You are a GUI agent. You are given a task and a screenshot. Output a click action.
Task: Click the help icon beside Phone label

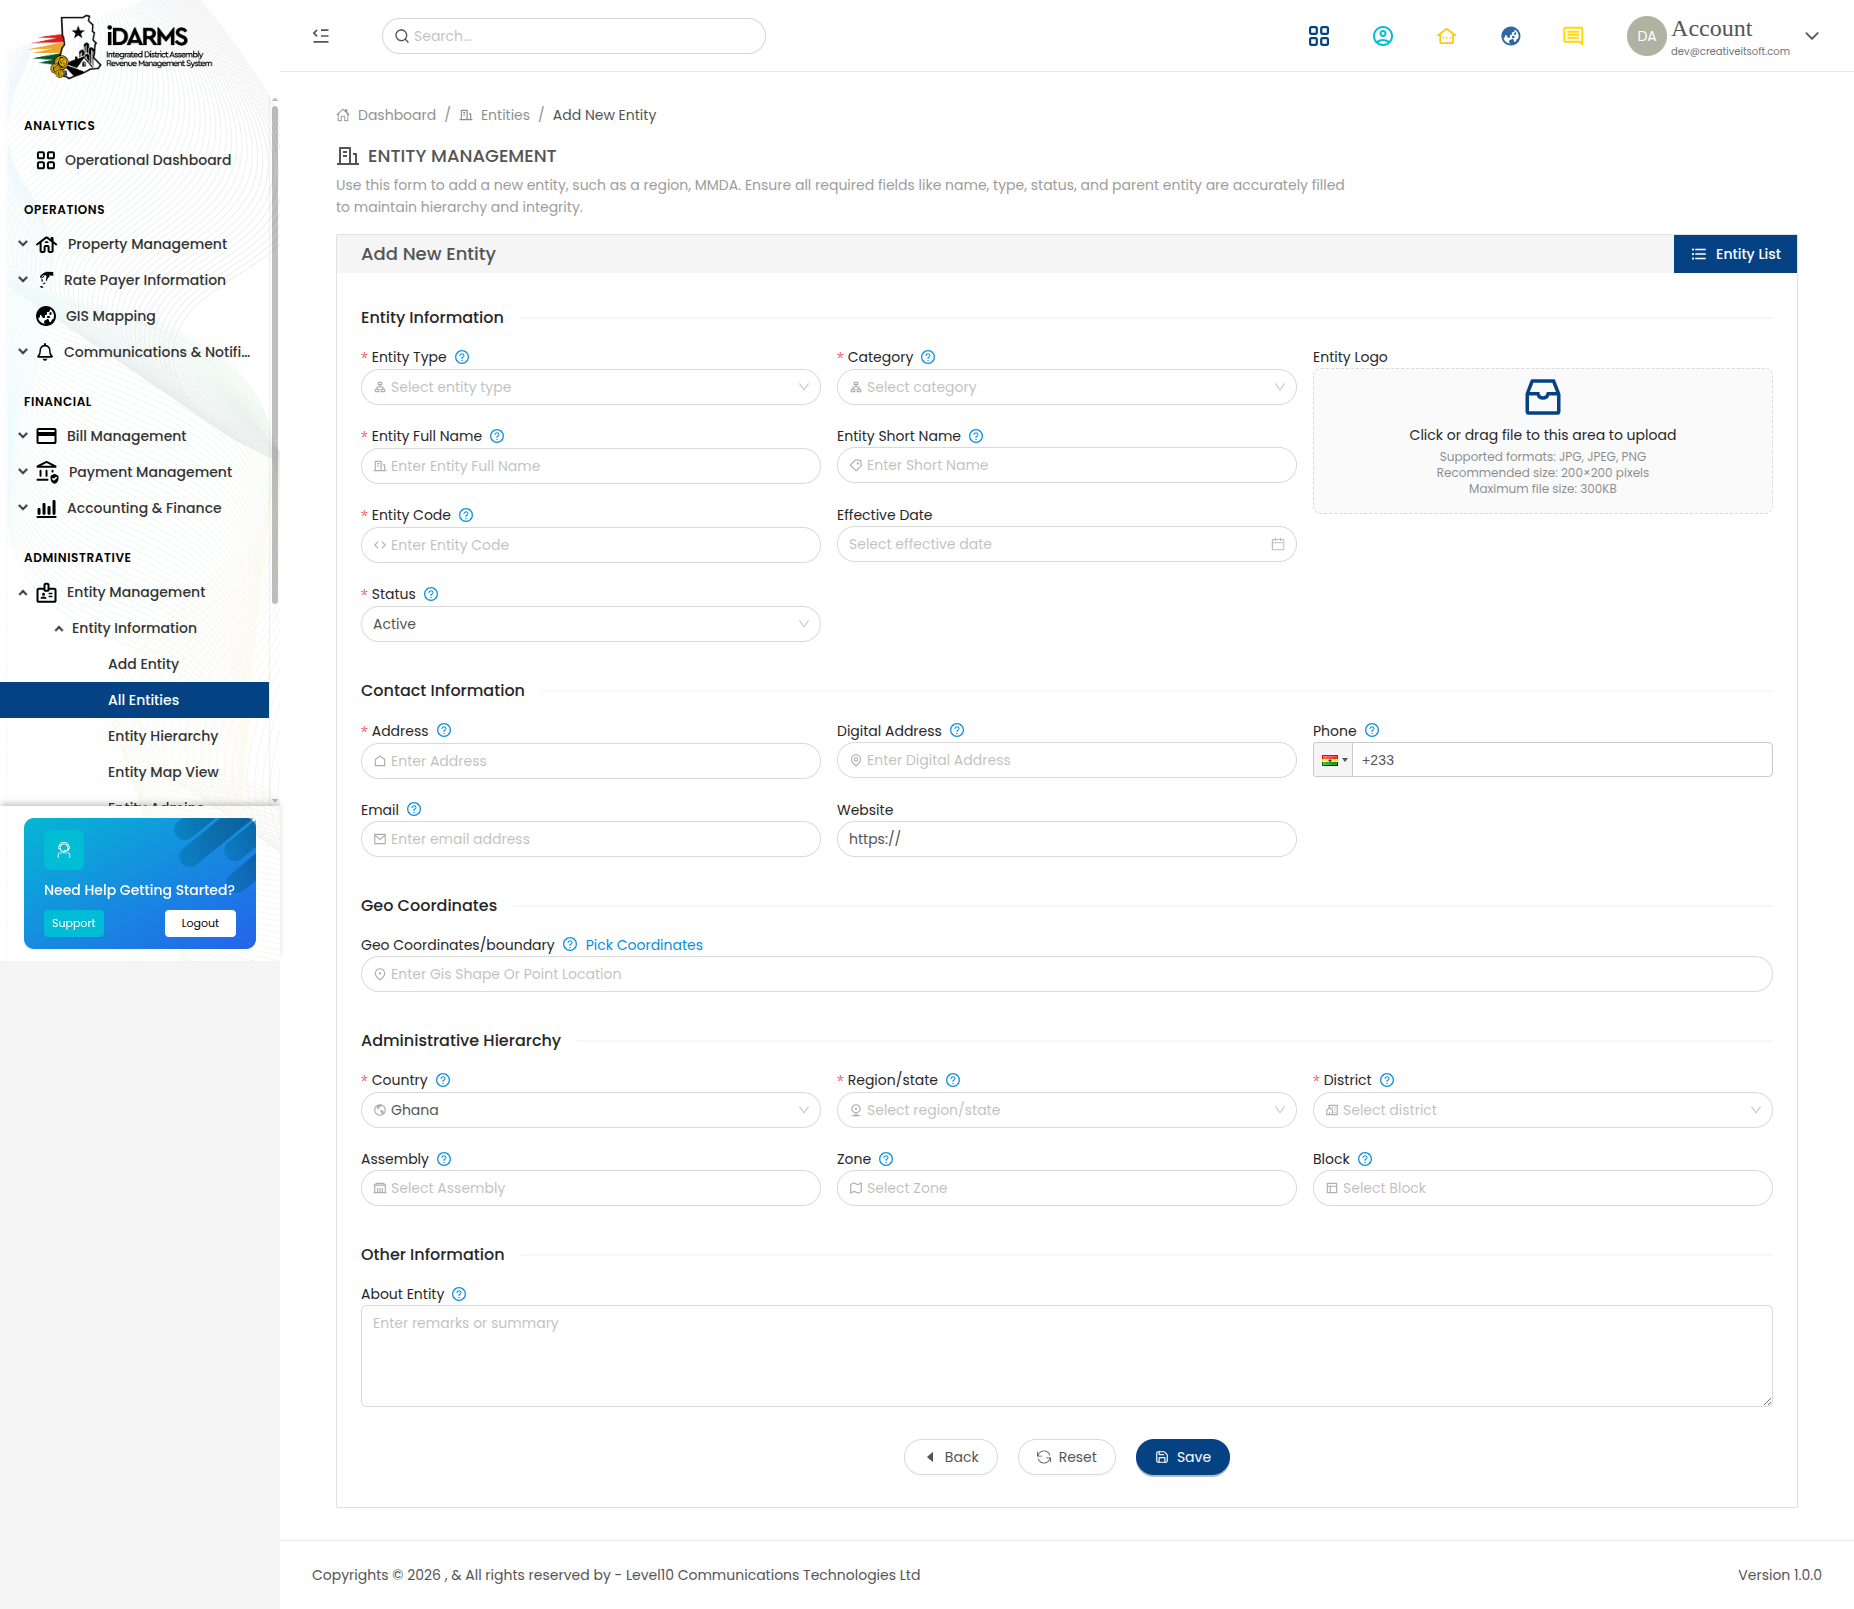coord(1372,731)
